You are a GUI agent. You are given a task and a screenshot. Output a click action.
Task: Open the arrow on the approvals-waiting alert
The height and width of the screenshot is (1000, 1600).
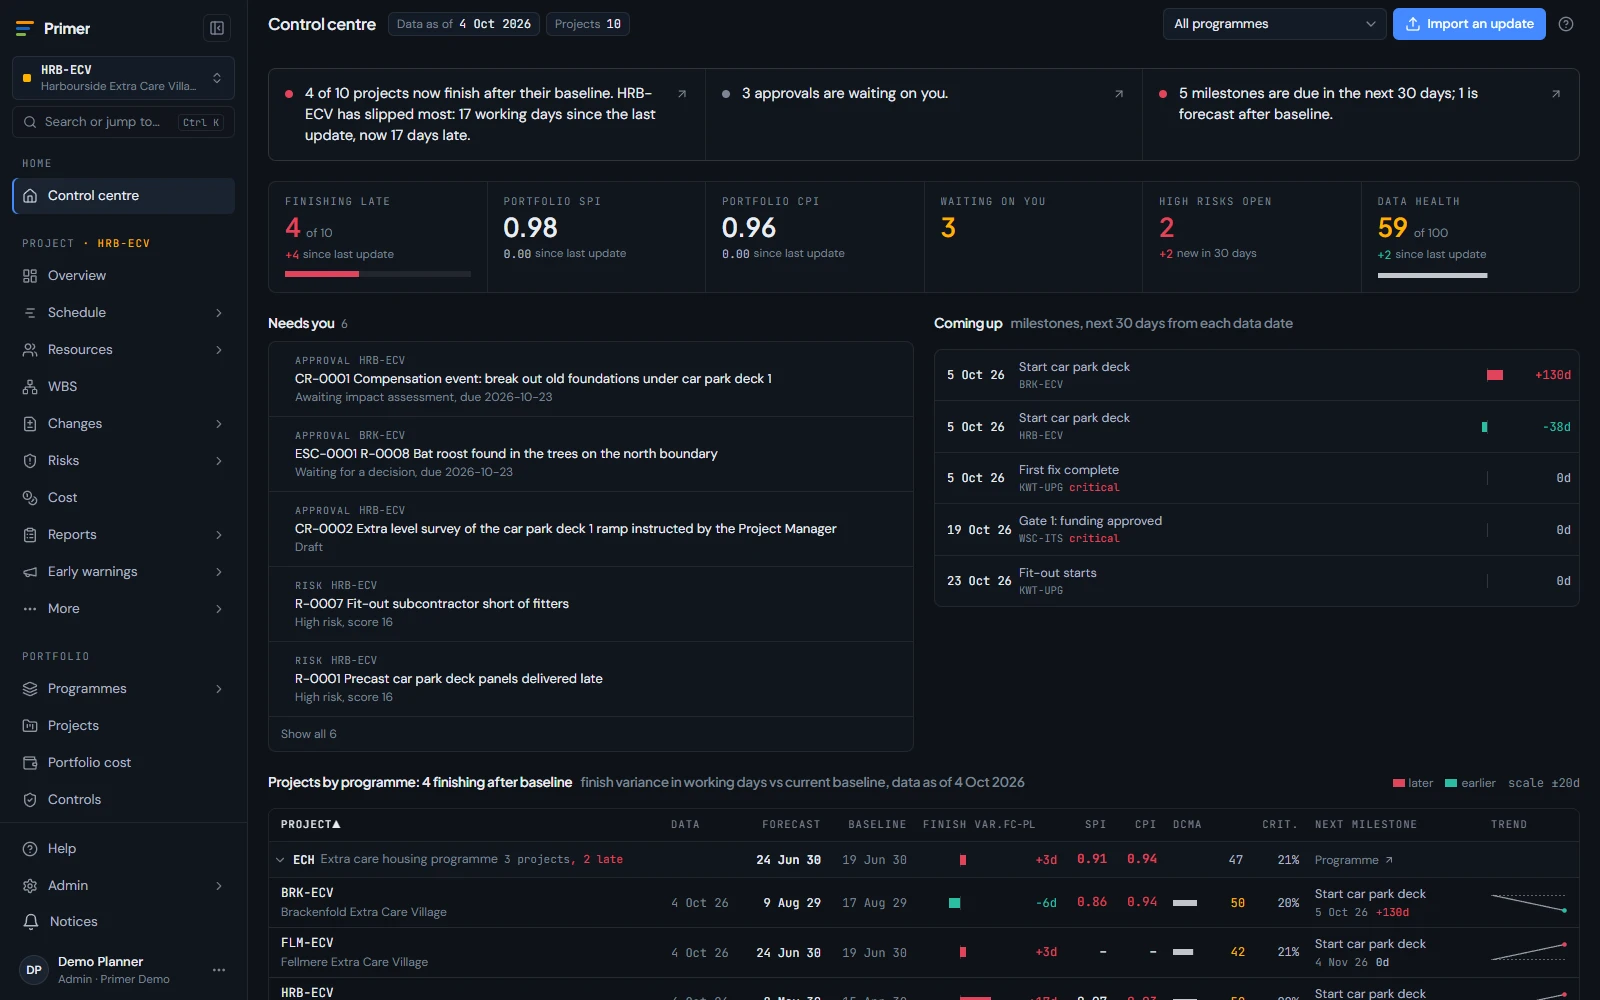click(x=1119, y=94)
